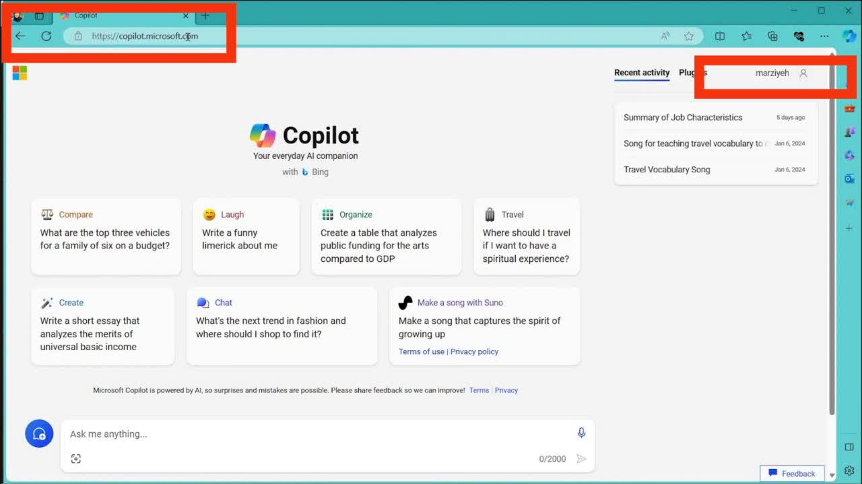This screenshot has height=484, width=862.
Task: Open the read aloud icon in address bar
Action: (x=665, y=36)
